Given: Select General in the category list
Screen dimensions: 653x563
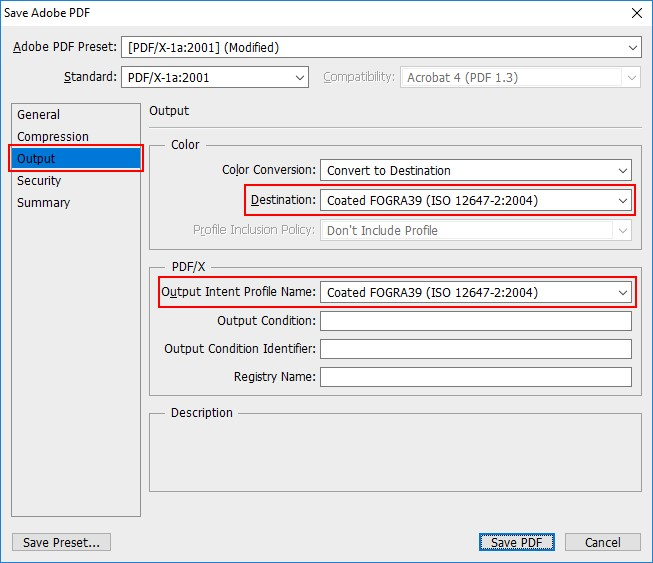Looking at the screenshot, I should [x=39, y=115].
